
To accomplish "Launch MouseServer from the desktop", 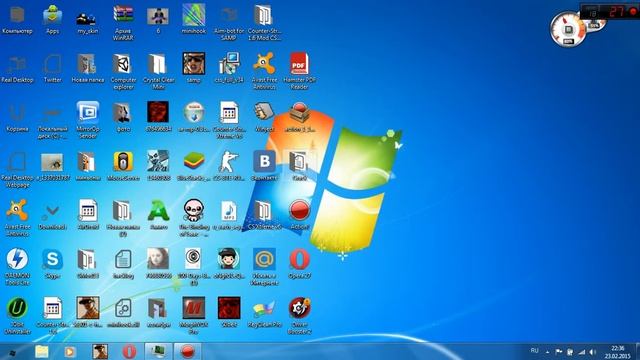I will pos(123,167).
